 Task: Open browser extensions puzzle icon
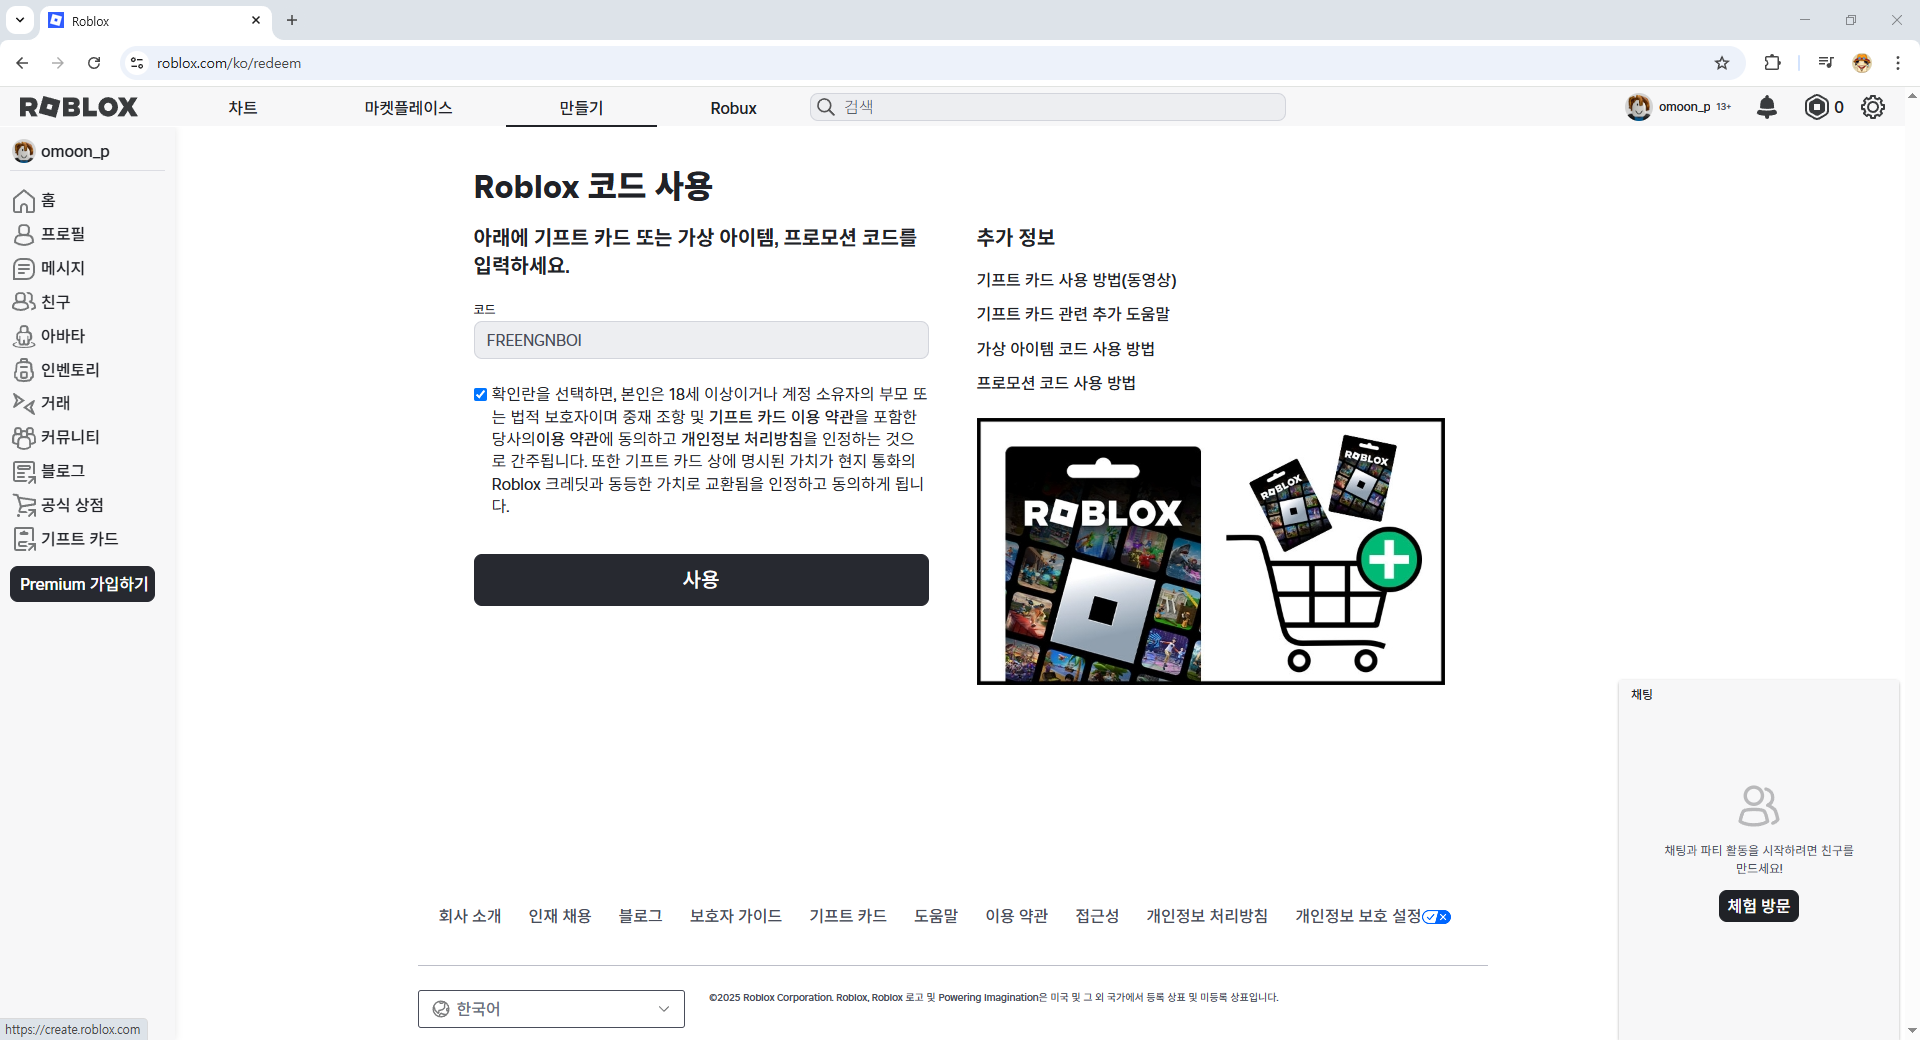pos(1772,63)
